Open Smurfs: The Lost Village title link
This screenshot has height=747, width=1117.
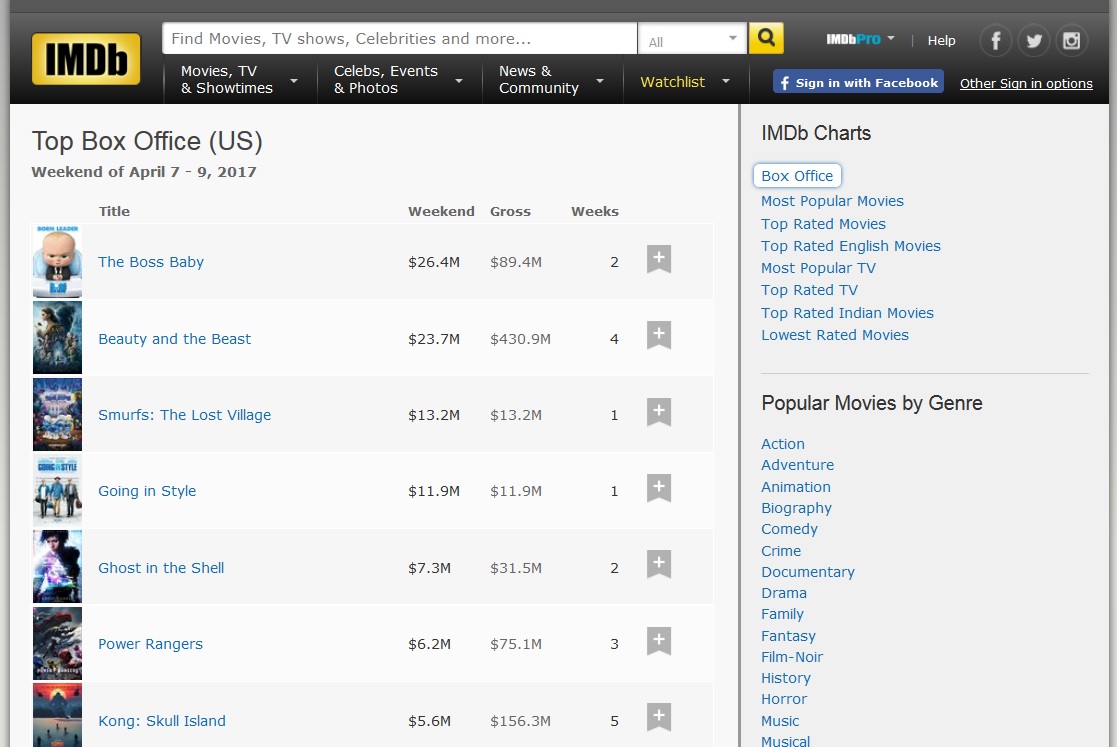[185, 415]
